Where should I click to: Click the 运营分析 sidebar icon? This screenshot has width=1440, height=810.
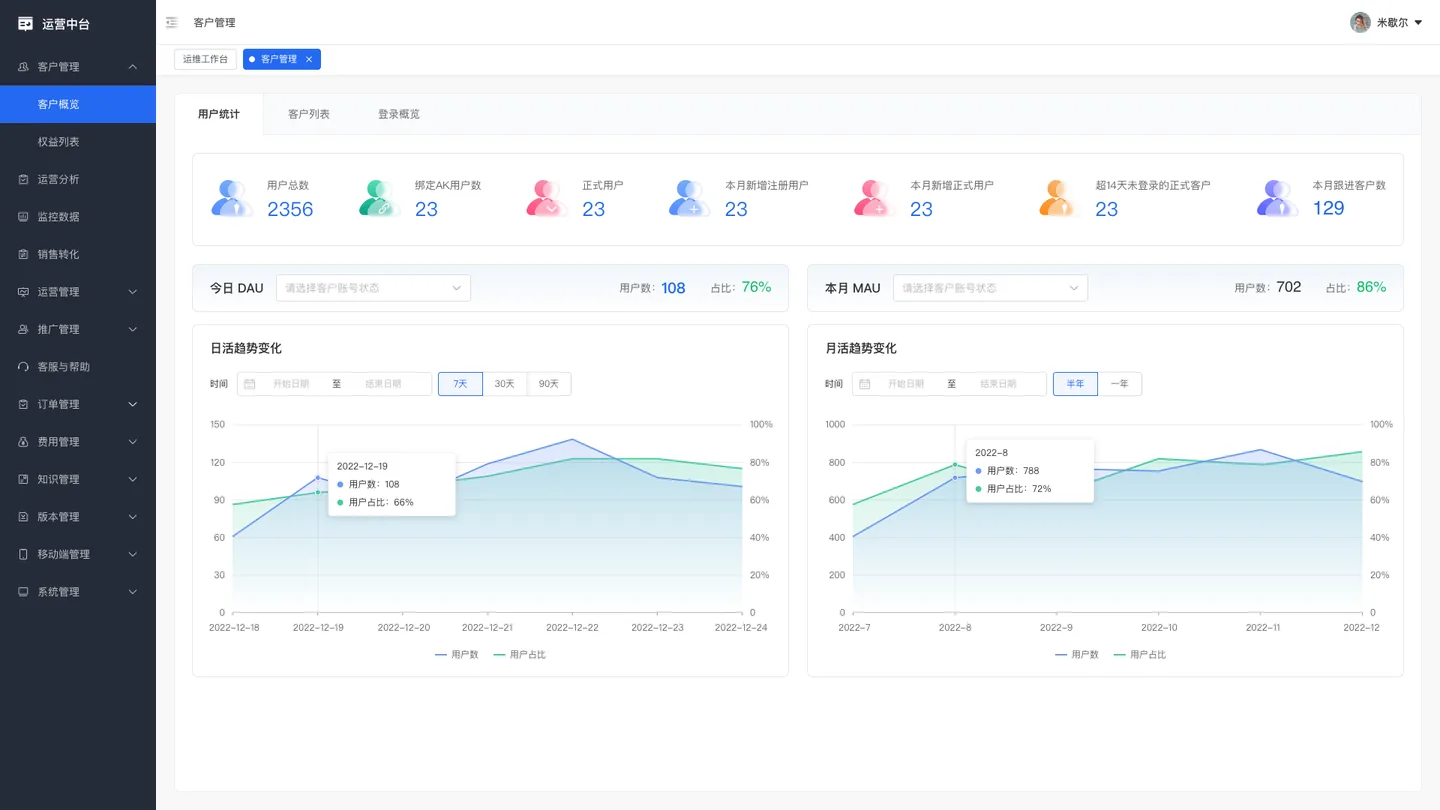[23, 179]
